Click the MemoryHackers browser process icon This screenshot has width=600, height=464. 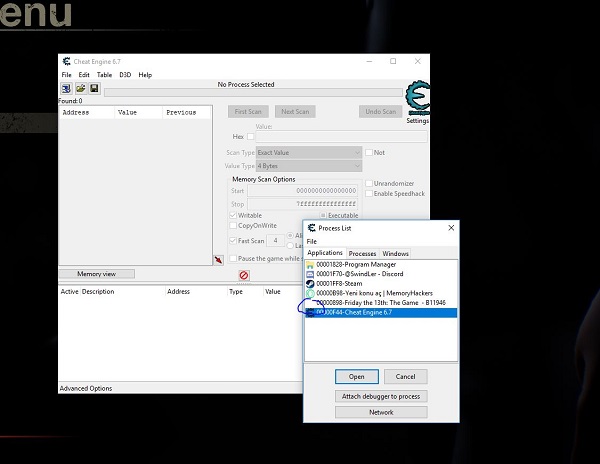point(310,293)
